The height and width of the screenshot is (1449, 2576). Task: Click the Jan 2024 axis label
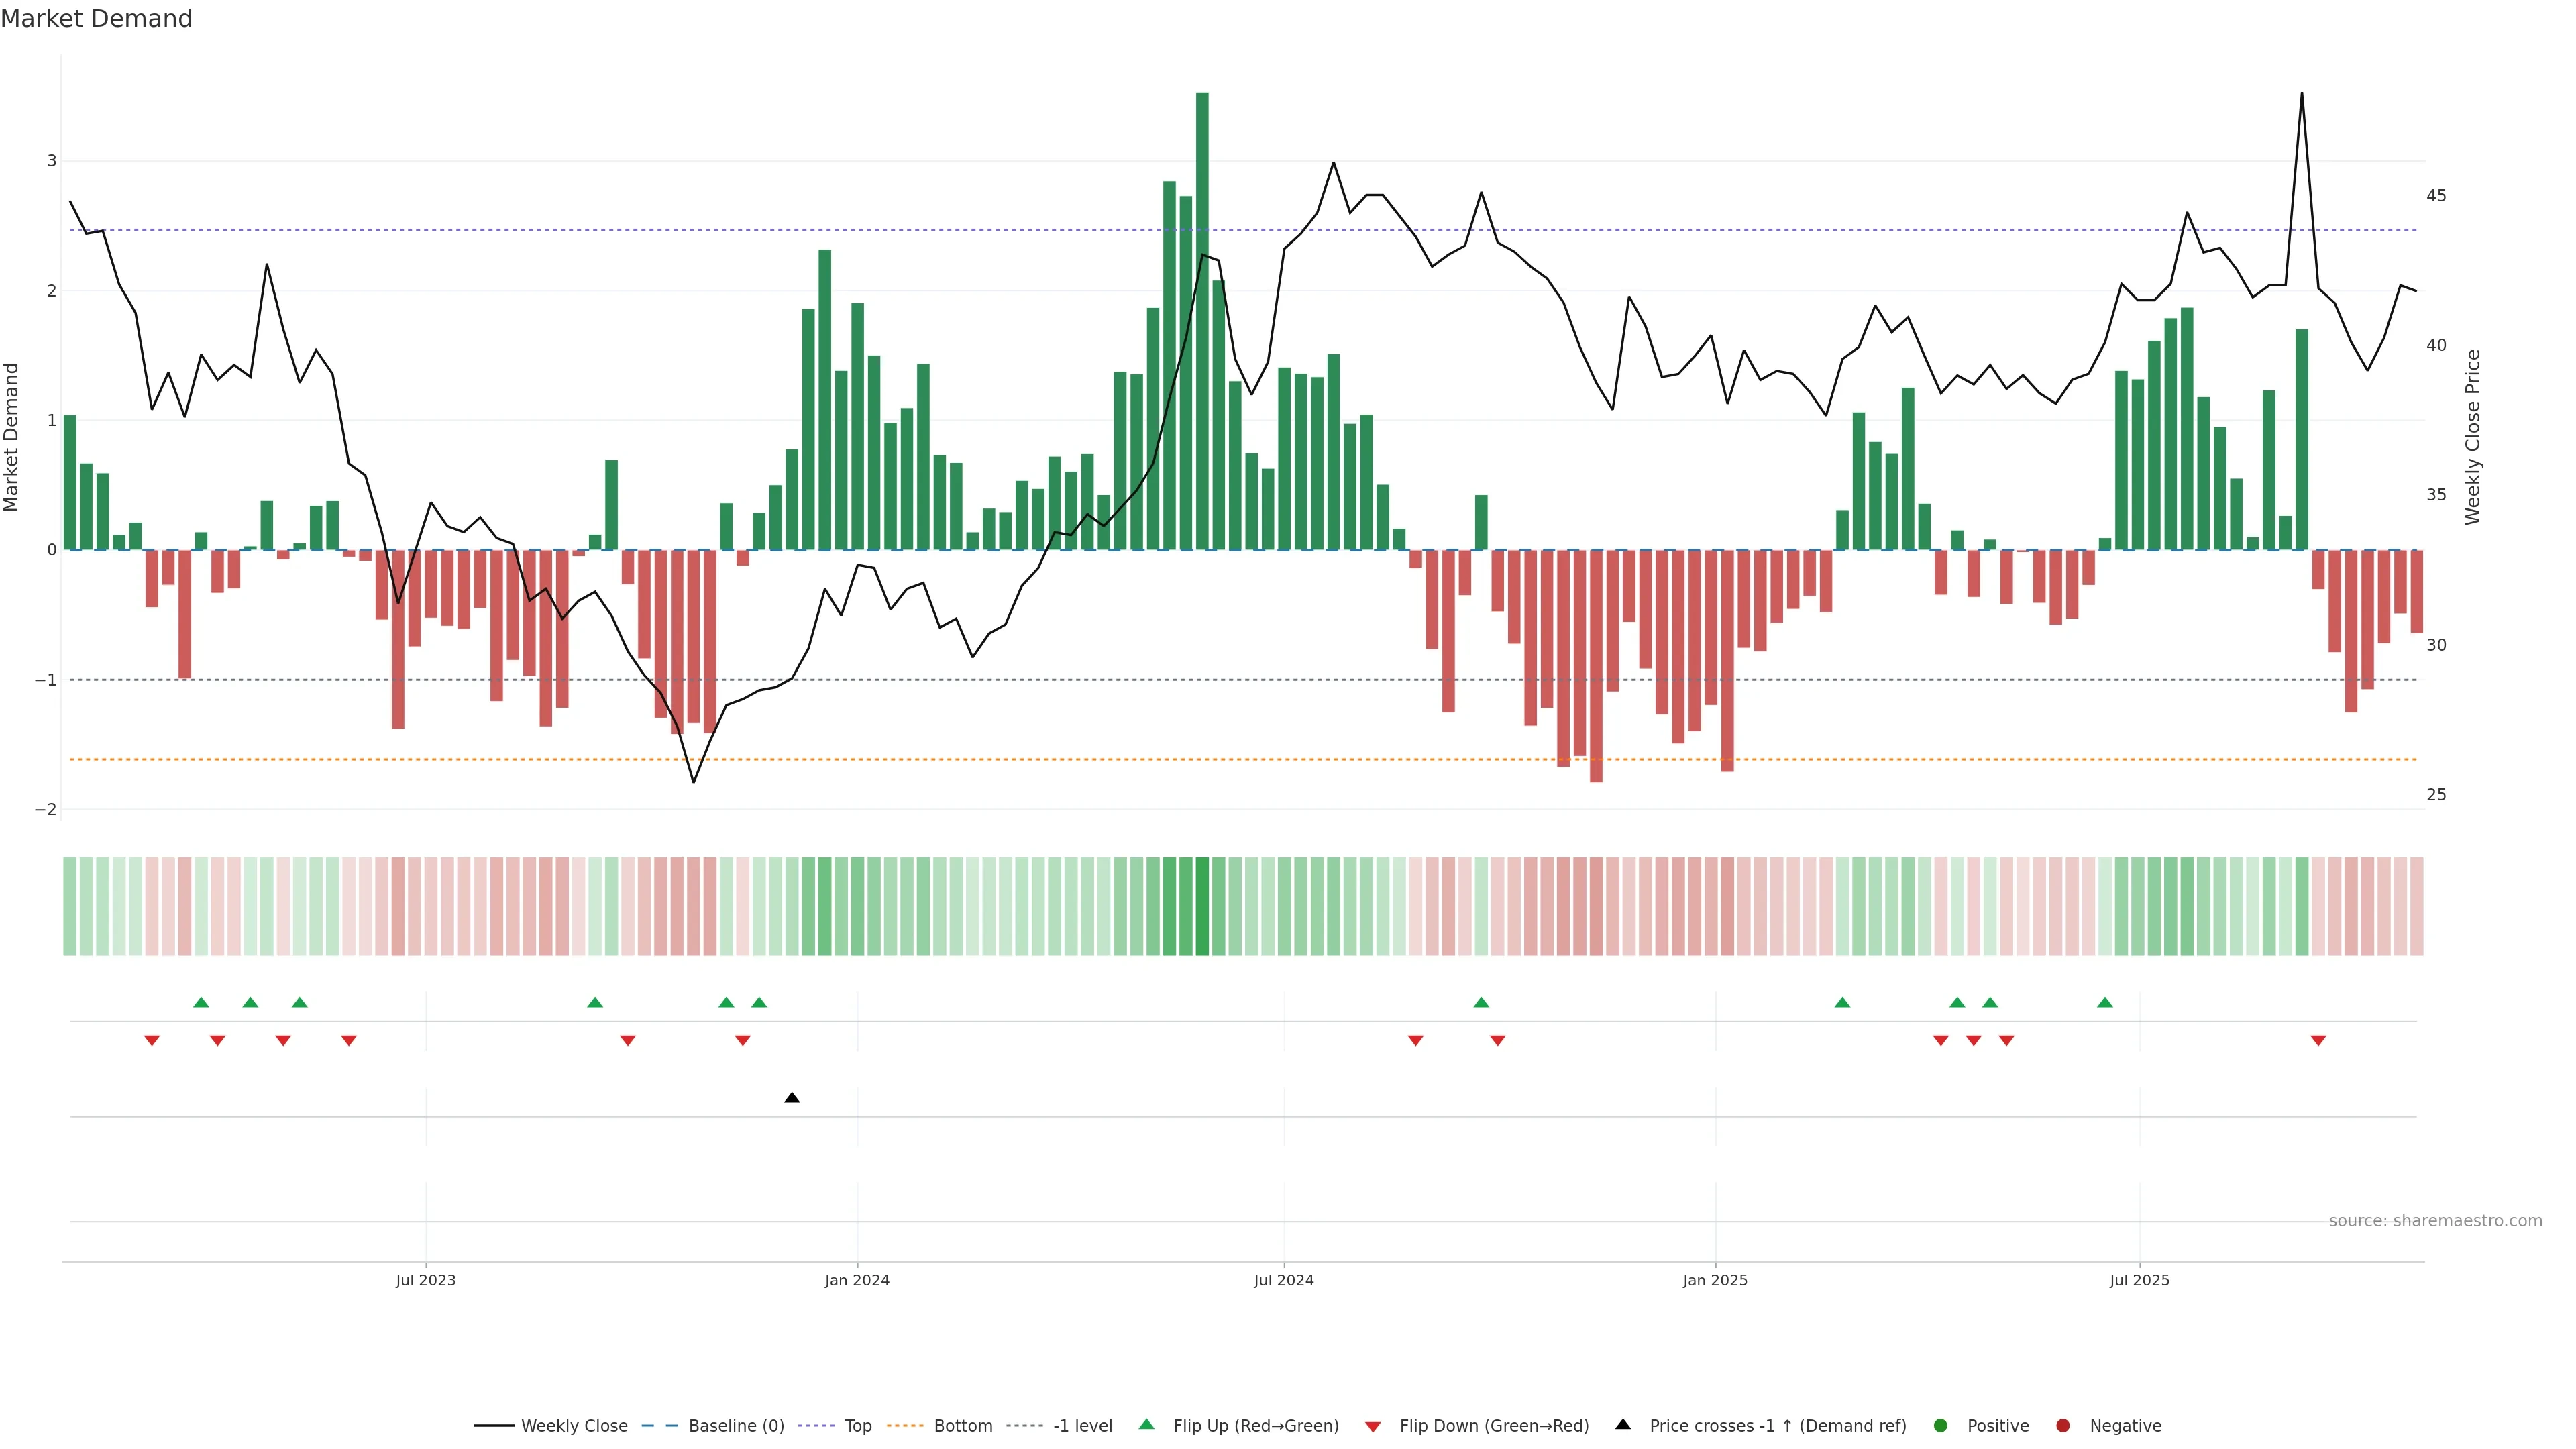coord(857,1280)
